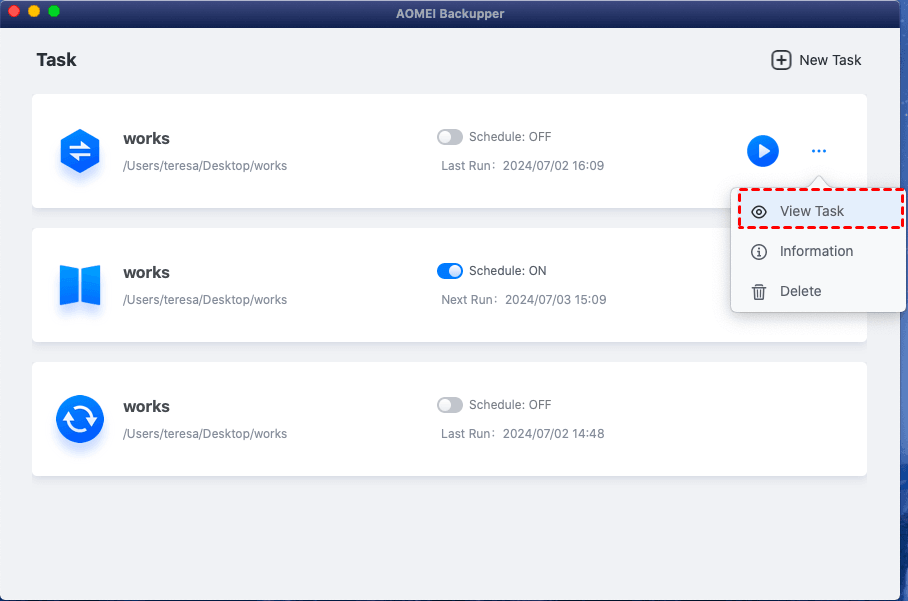Click the path under the 14:48 task

click(x=205, y=434)
